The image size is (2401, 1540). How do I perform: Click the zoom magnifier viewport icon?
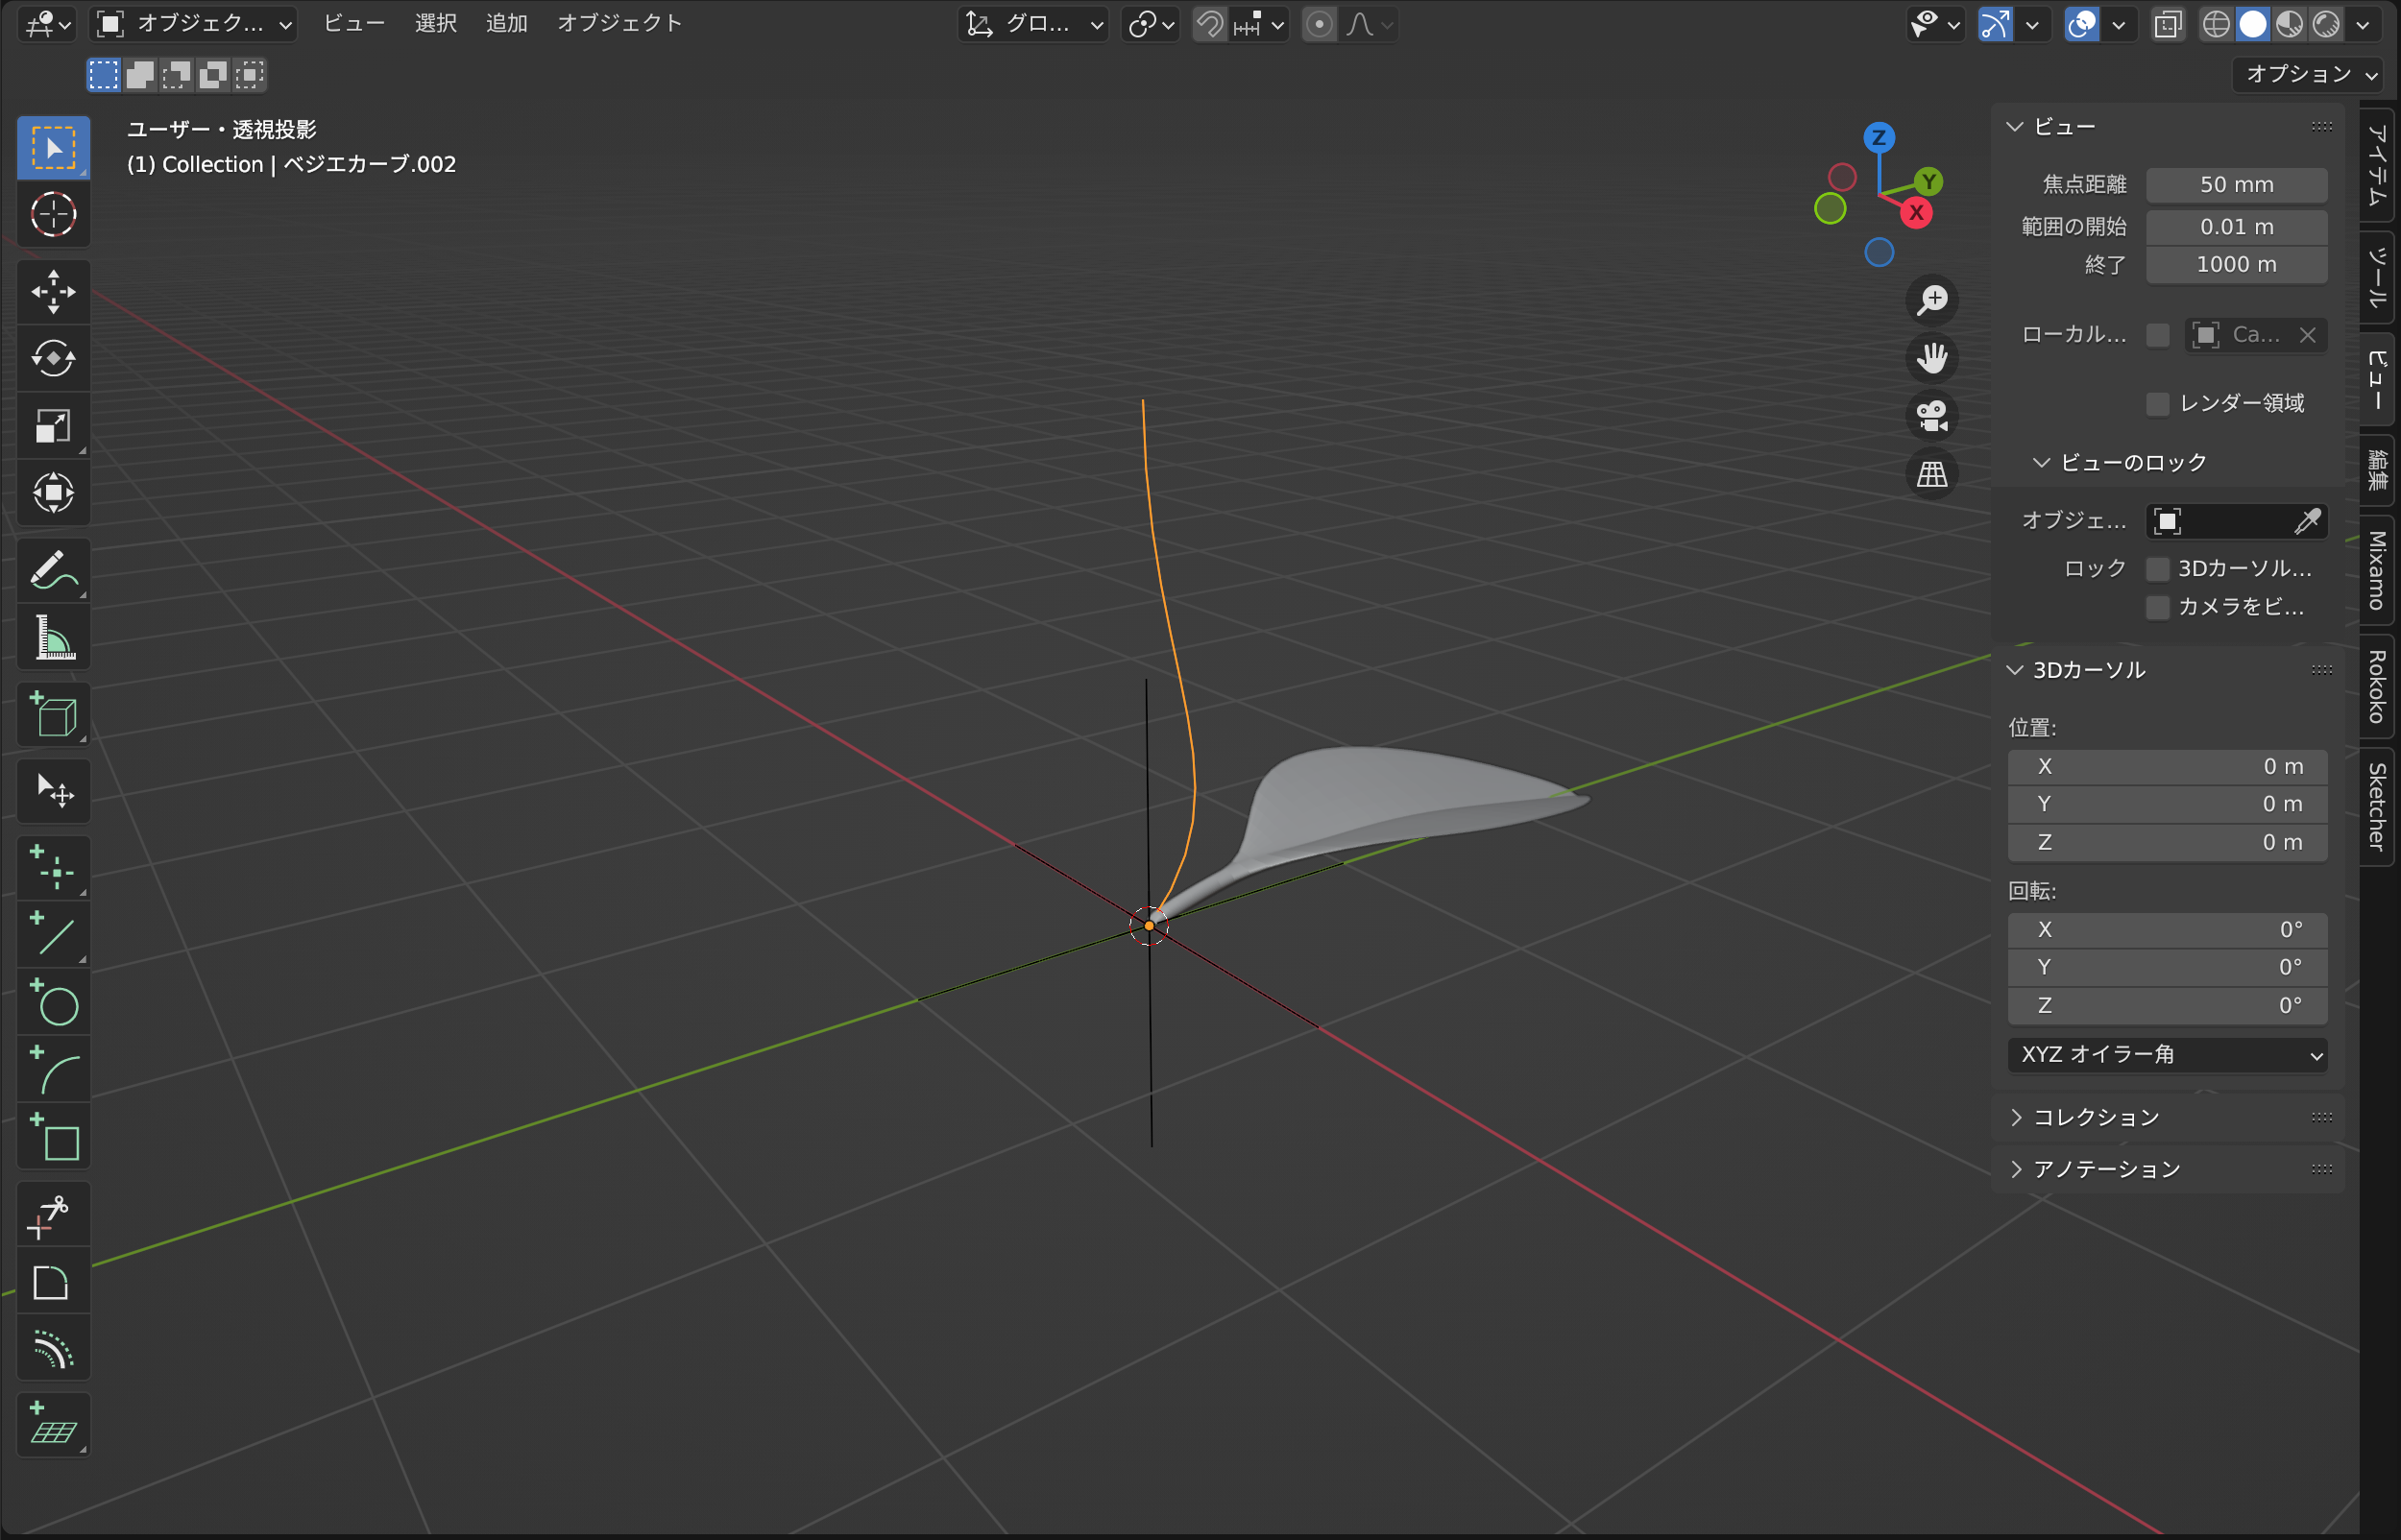point(1932,300)
